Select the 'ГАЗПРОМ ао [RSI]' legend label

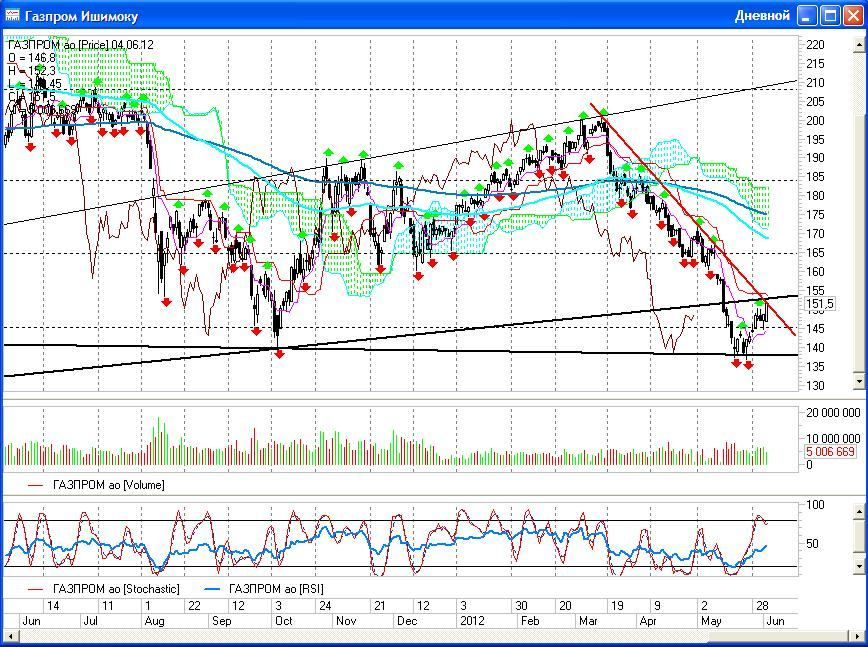276,589
